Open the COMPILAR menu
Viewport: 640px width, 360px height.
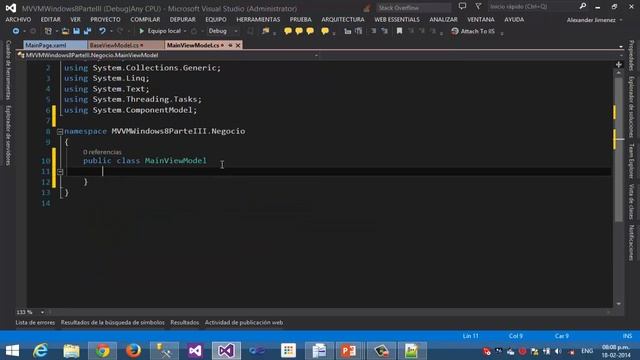145,20
